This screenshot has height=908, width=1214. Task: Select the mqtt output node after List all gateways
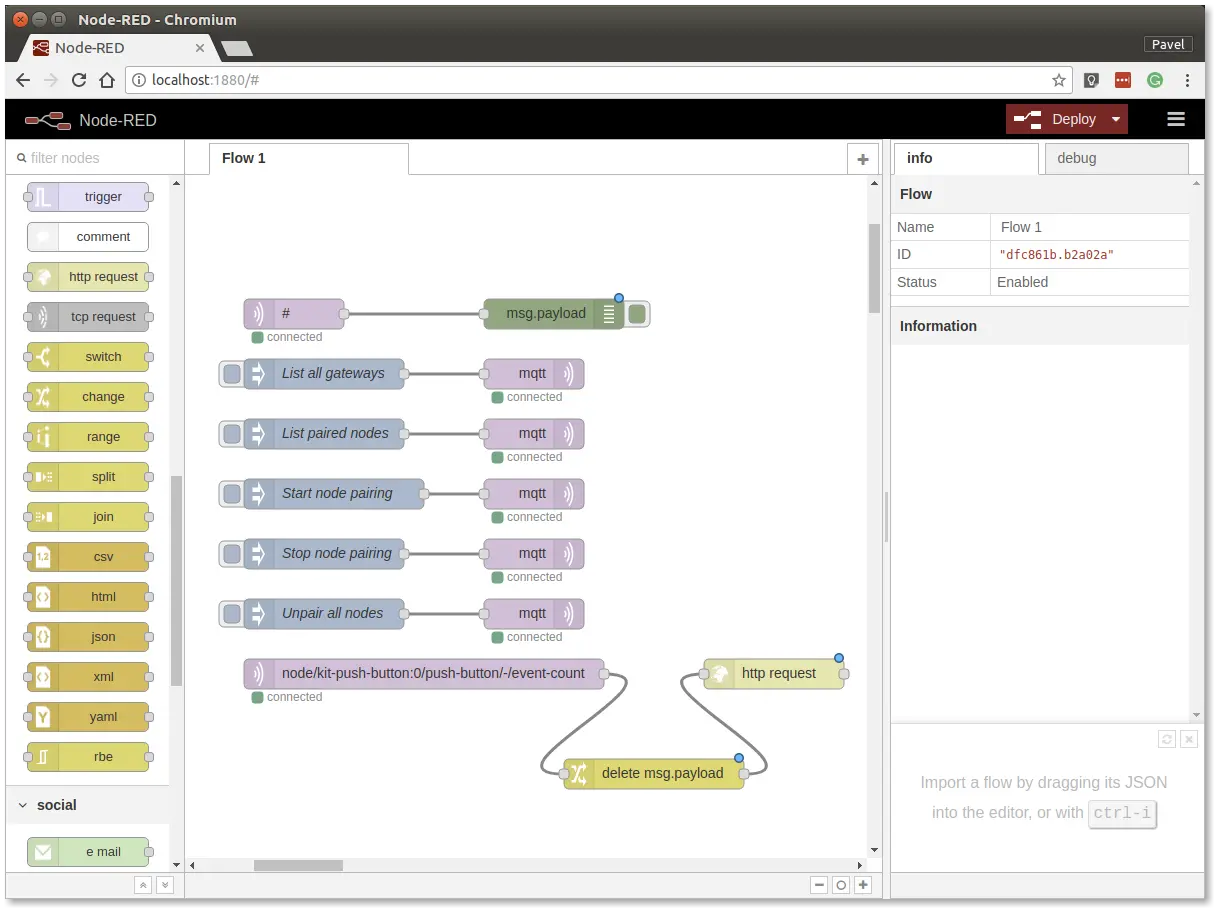(534, 374)
